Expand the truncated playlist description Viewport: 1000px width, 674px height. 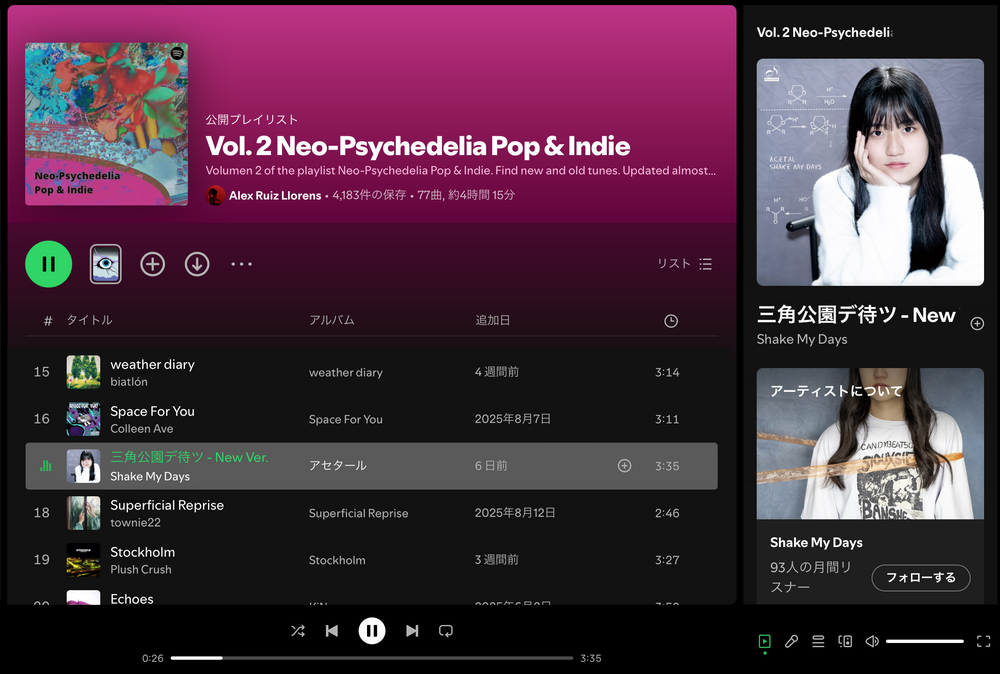click(x=460, y=171)
